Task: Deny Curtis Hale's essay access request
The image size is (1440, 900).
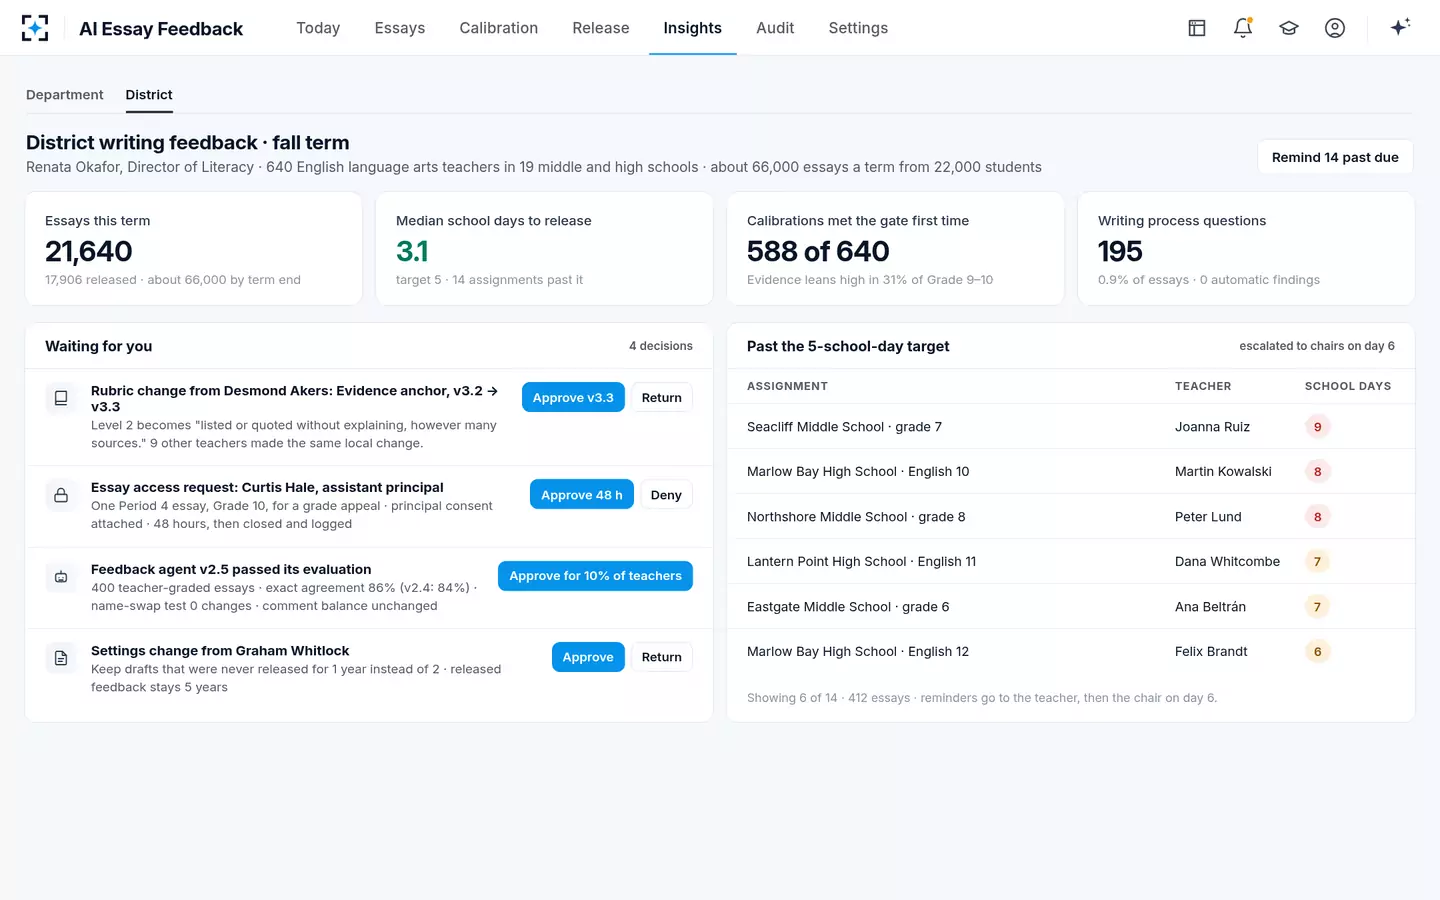Action: 666,495
